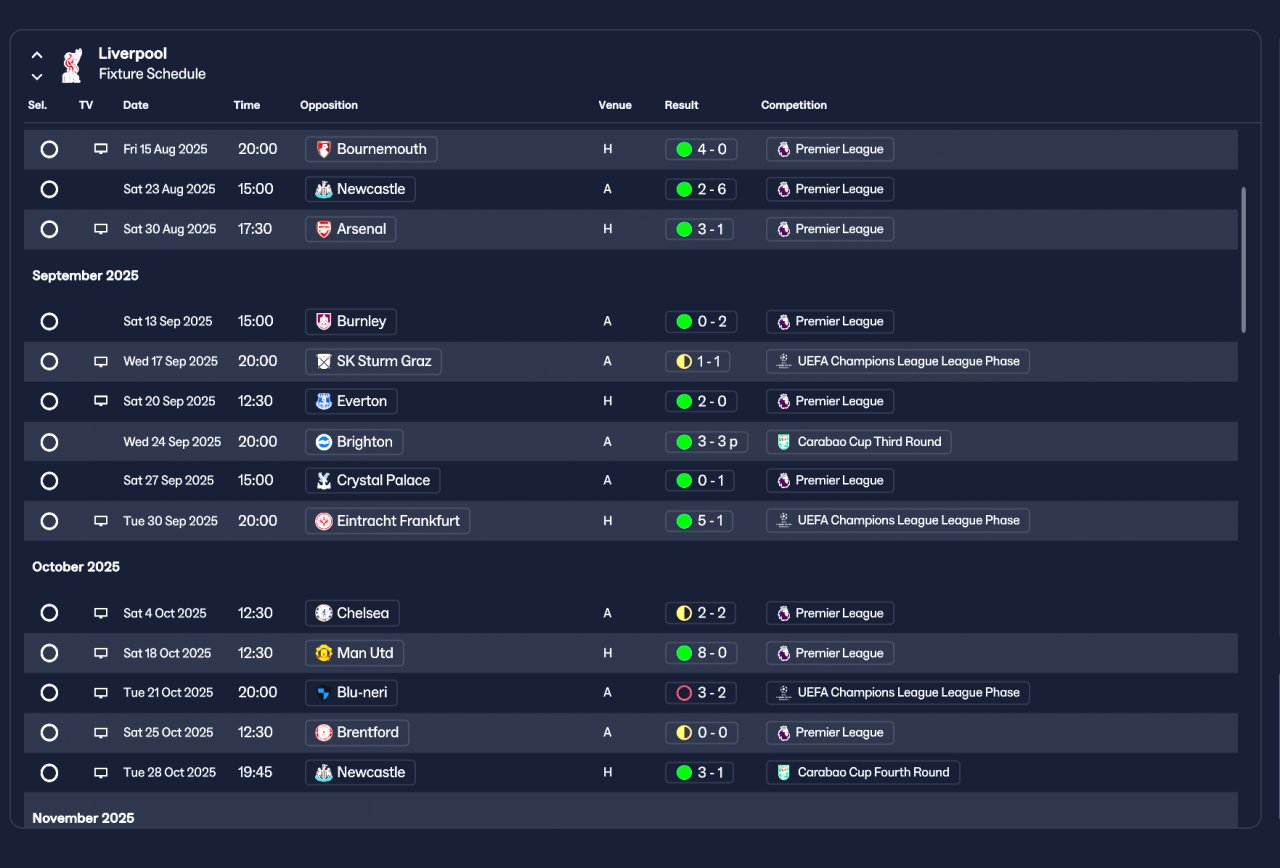Click the fixture list vertical scrollbar
The image size is (1280, 868).
[x=1243, y=260]
